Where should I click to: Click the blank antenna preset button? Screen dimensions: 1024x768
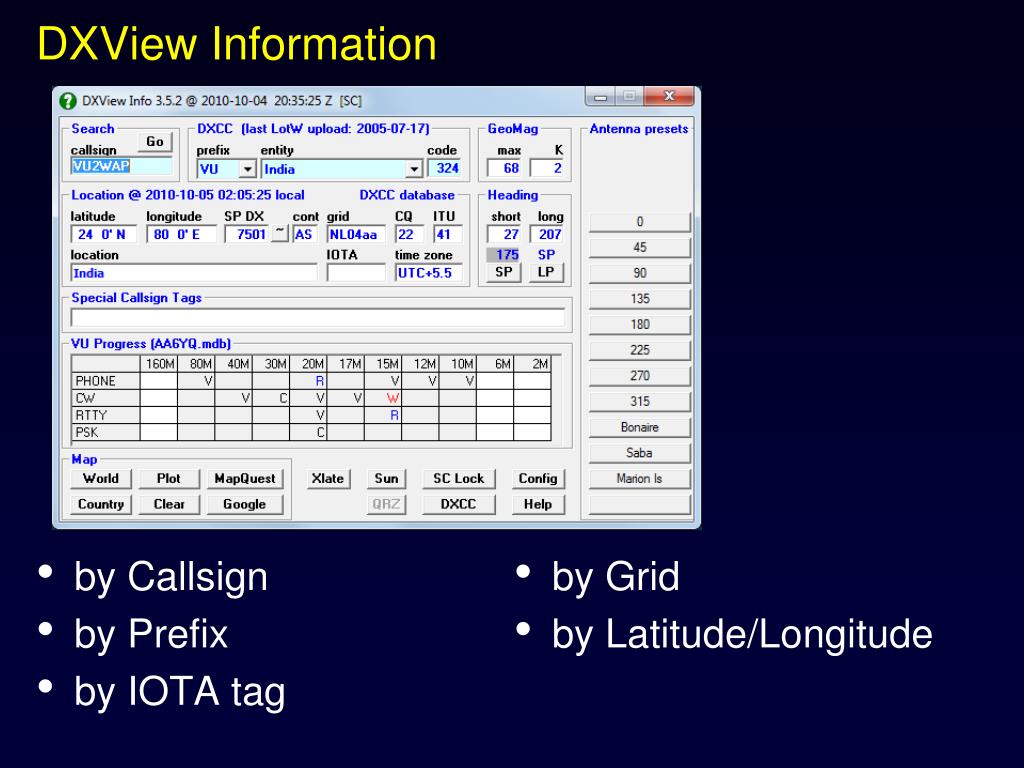click(x=639, y=504)
